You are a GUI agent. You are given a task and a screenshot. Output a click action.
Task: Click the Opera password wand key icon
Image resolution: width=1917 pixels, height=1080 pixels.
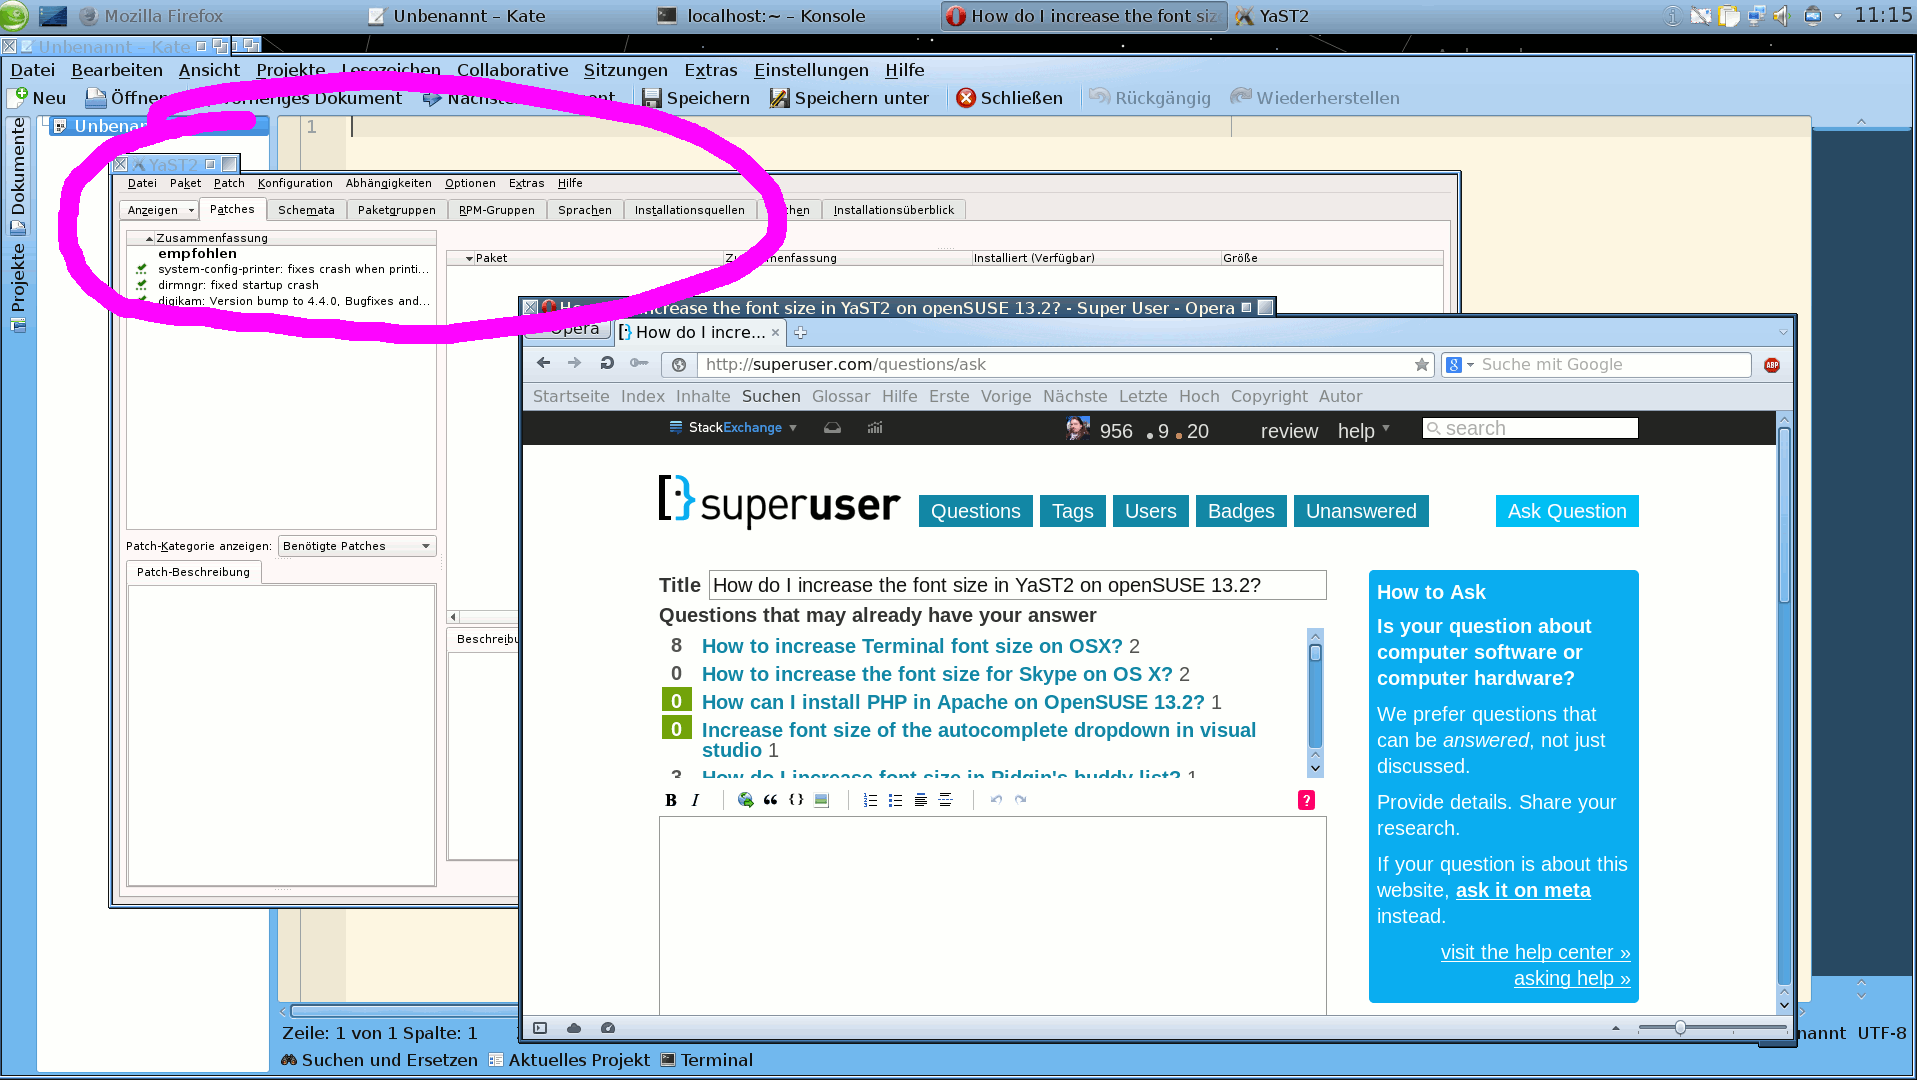639,363
